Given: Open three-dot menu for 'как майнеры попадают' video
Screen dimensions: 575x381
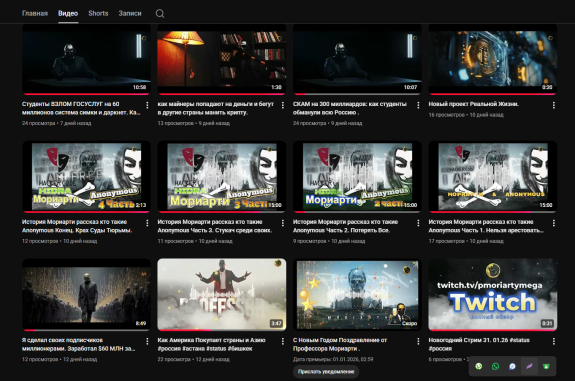Looking at the screenshot, I should (x=283, y=105).
